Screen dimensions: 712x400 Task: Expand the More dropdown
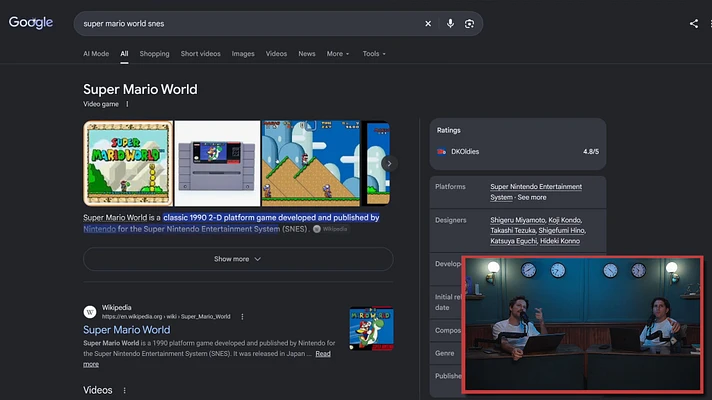coord(338,54)
